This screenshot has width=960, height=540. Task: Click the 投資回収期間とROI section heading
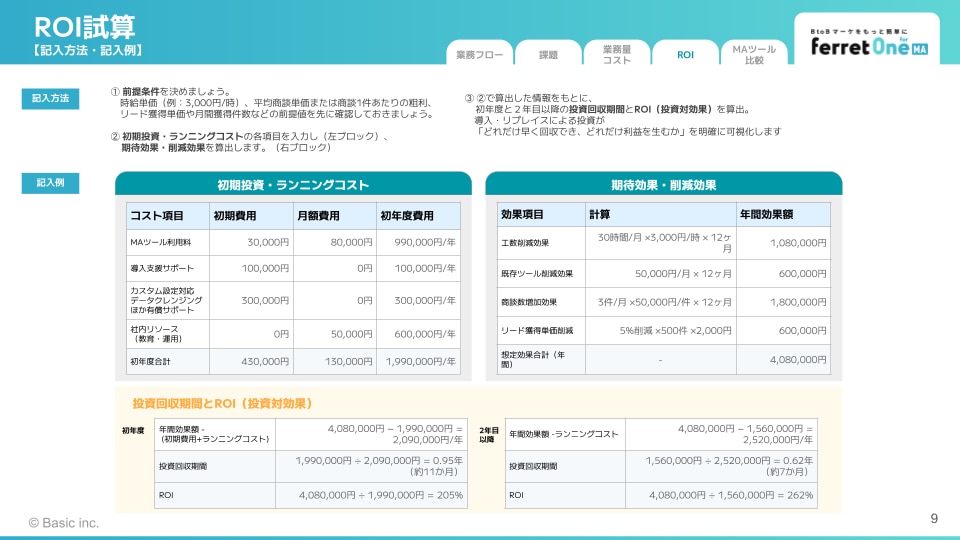point(223,403)
